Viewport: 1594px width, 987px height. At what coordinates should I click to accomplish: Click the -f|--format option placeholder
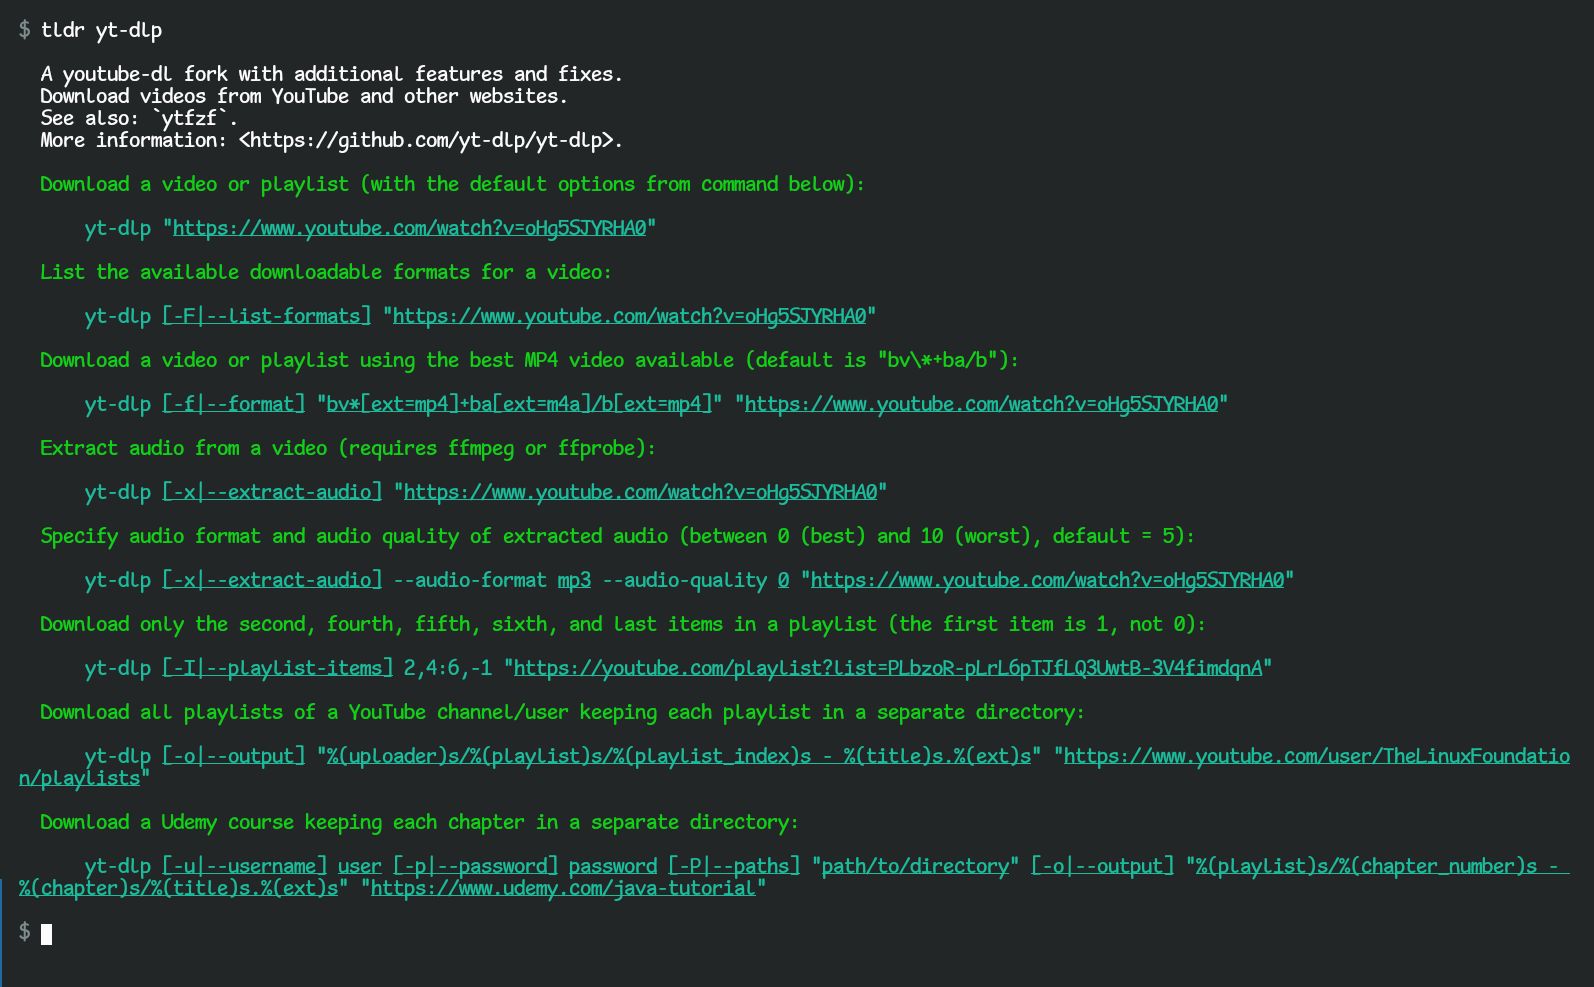click(x=233, y=404)
